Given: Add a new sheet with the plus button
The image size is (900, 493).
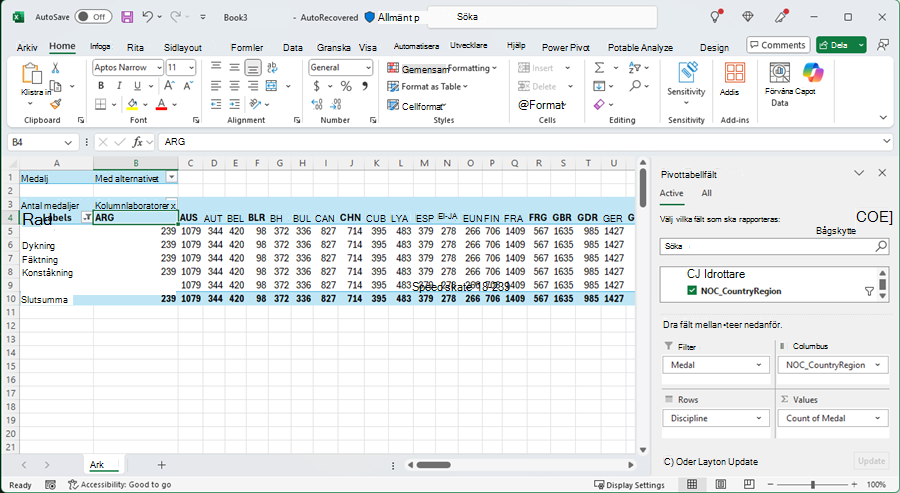Looking at the screenshot, I should 161,465.
